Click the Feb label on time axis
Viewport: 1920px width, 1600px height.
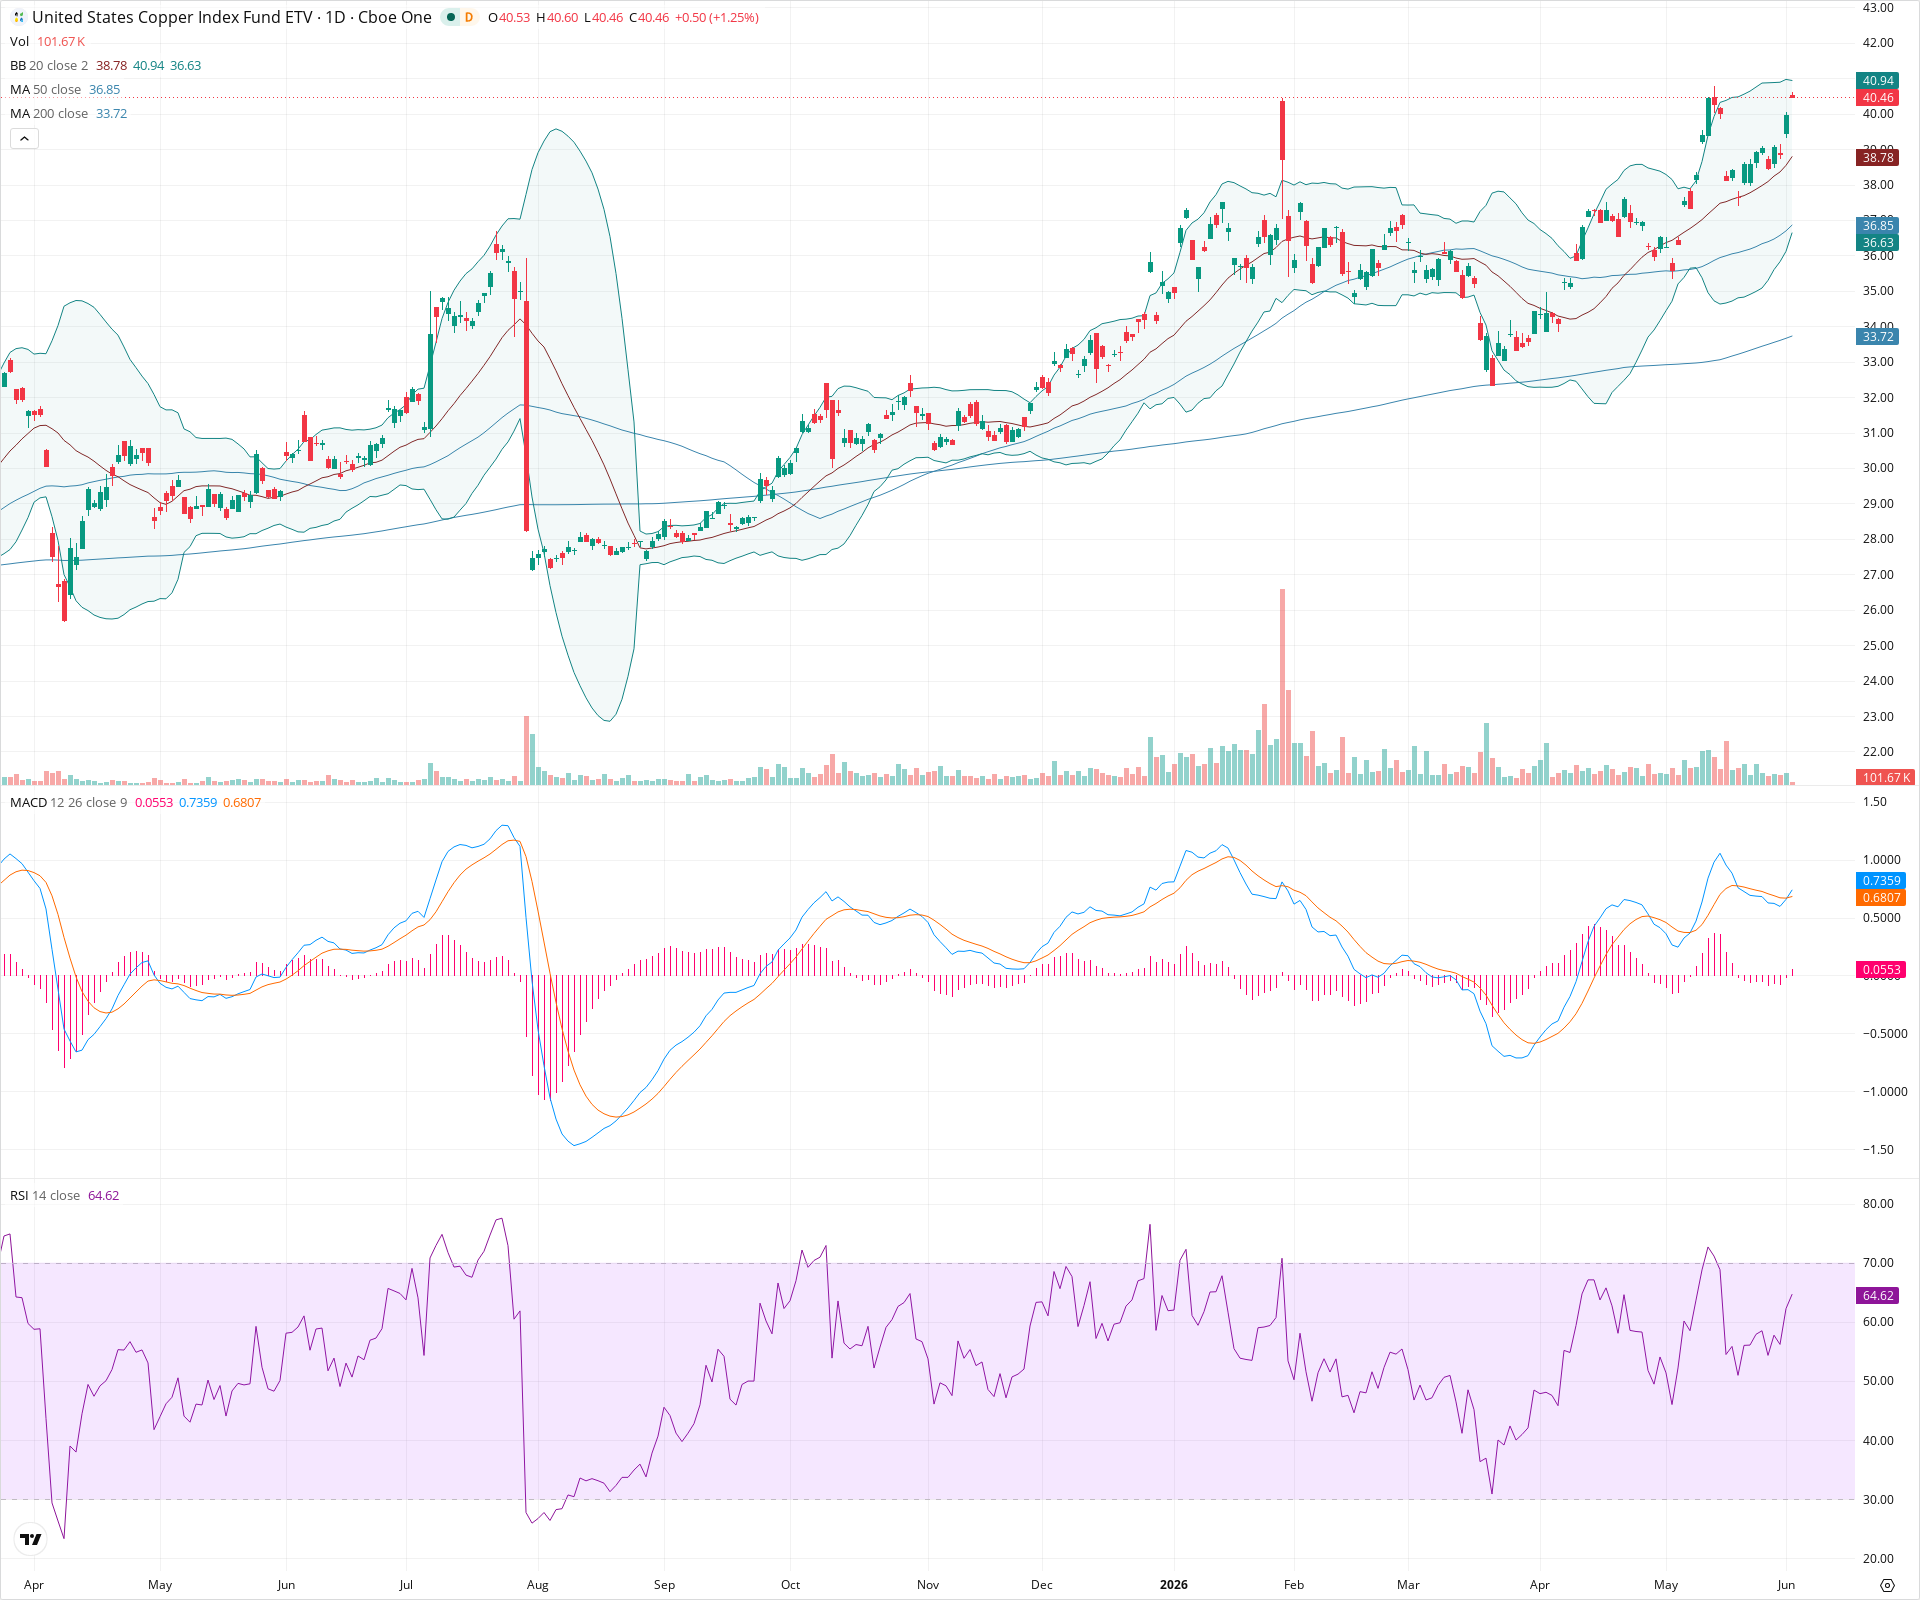pyautogui.click(x=1293, y=1584)
